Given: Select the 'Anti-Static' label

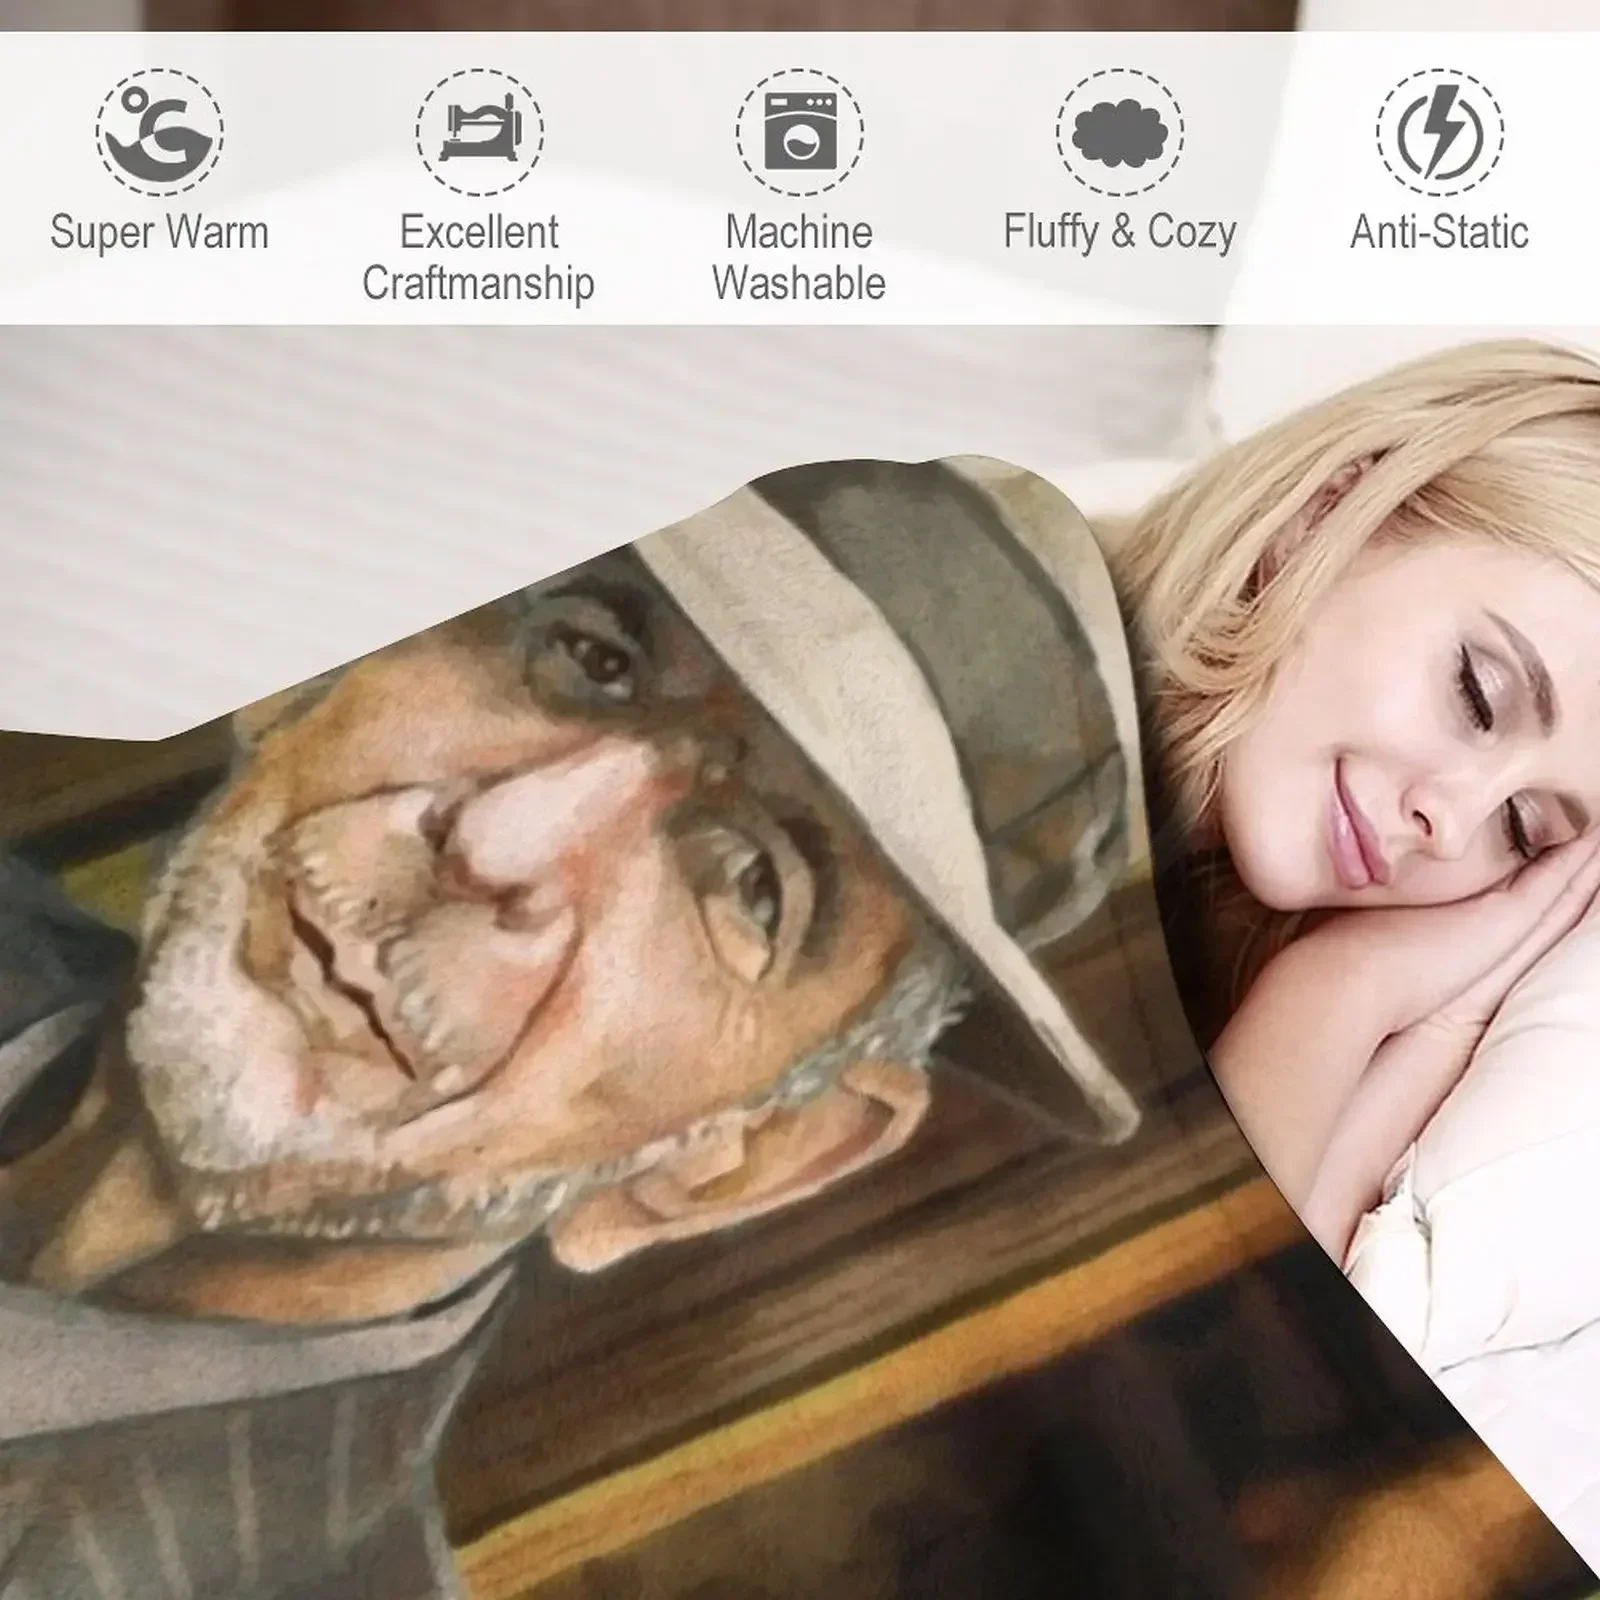Looking at the screenshot, I should tap(1439, 232).
